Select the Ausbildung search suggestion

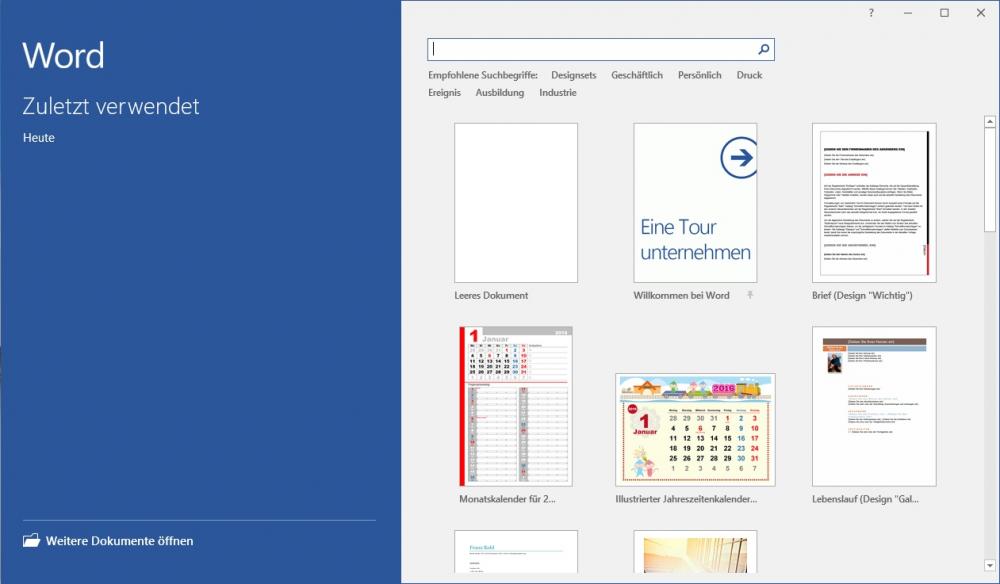(x=500, y=92)
